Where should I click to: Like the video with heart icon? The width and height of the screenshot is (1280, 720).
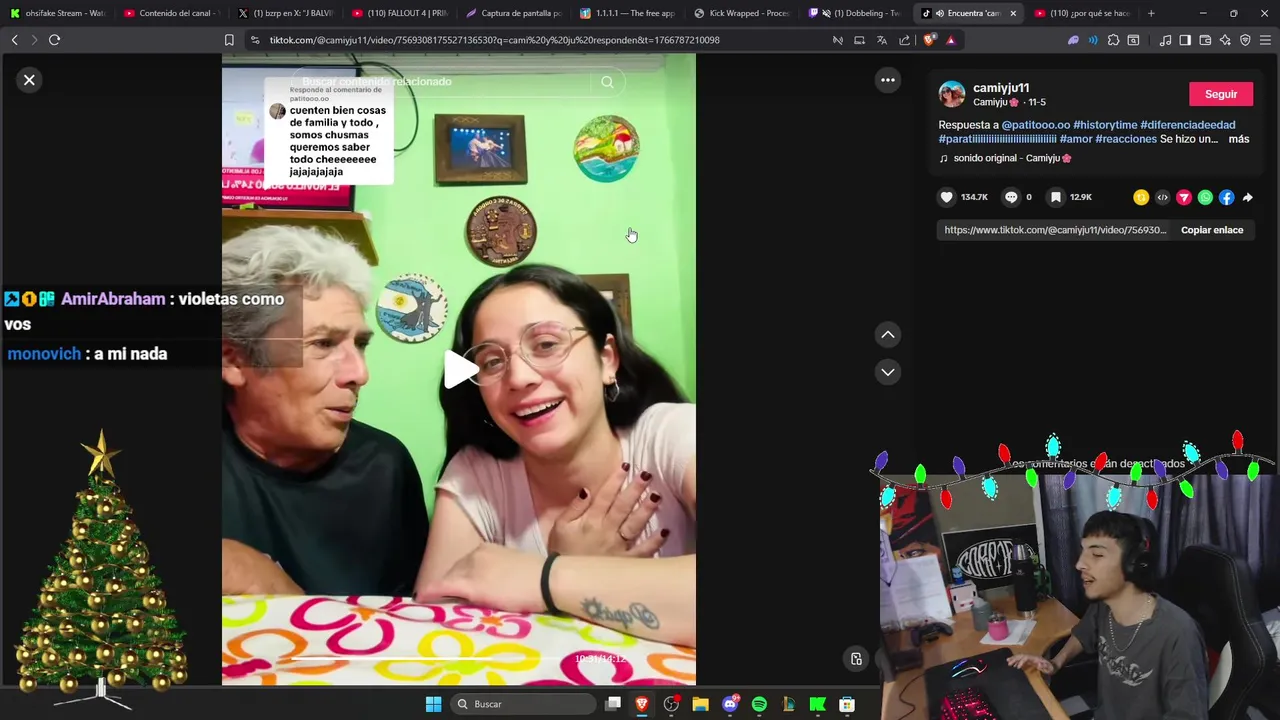[x=946, y=197]
